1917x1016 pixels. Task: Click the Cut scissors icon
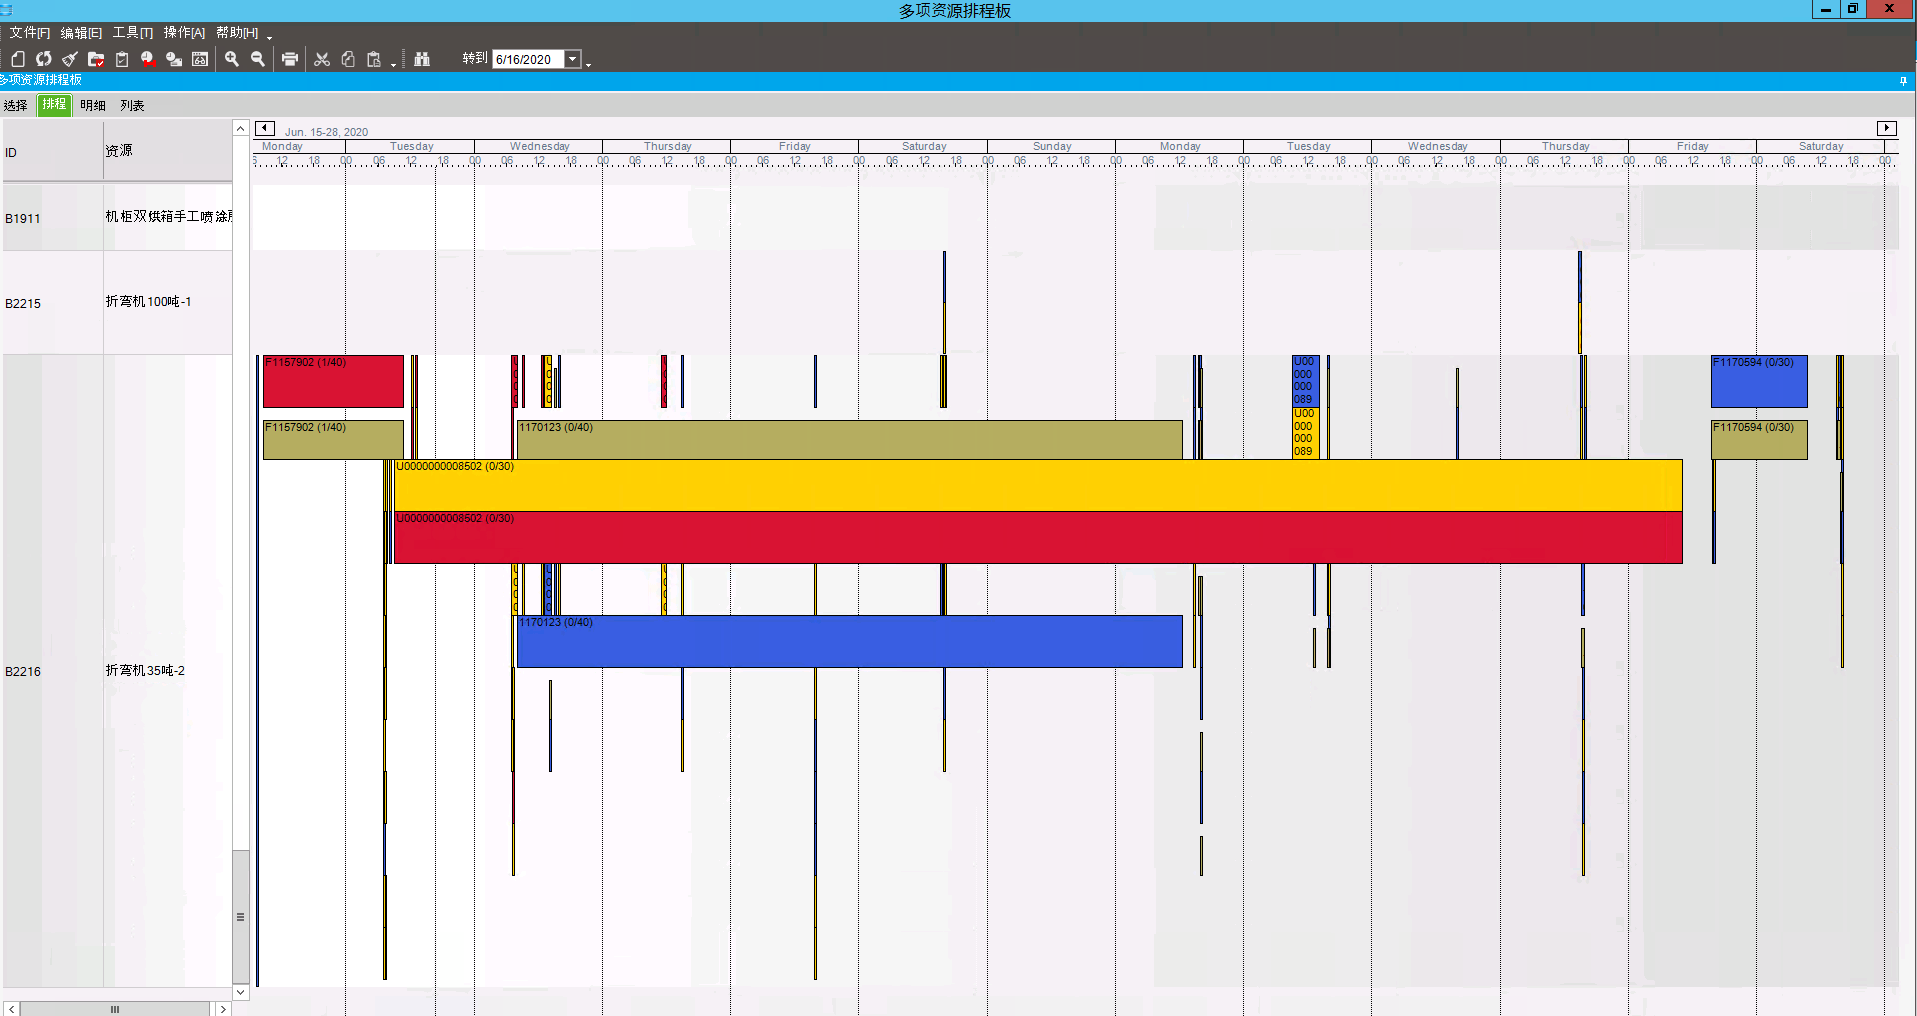322,59
